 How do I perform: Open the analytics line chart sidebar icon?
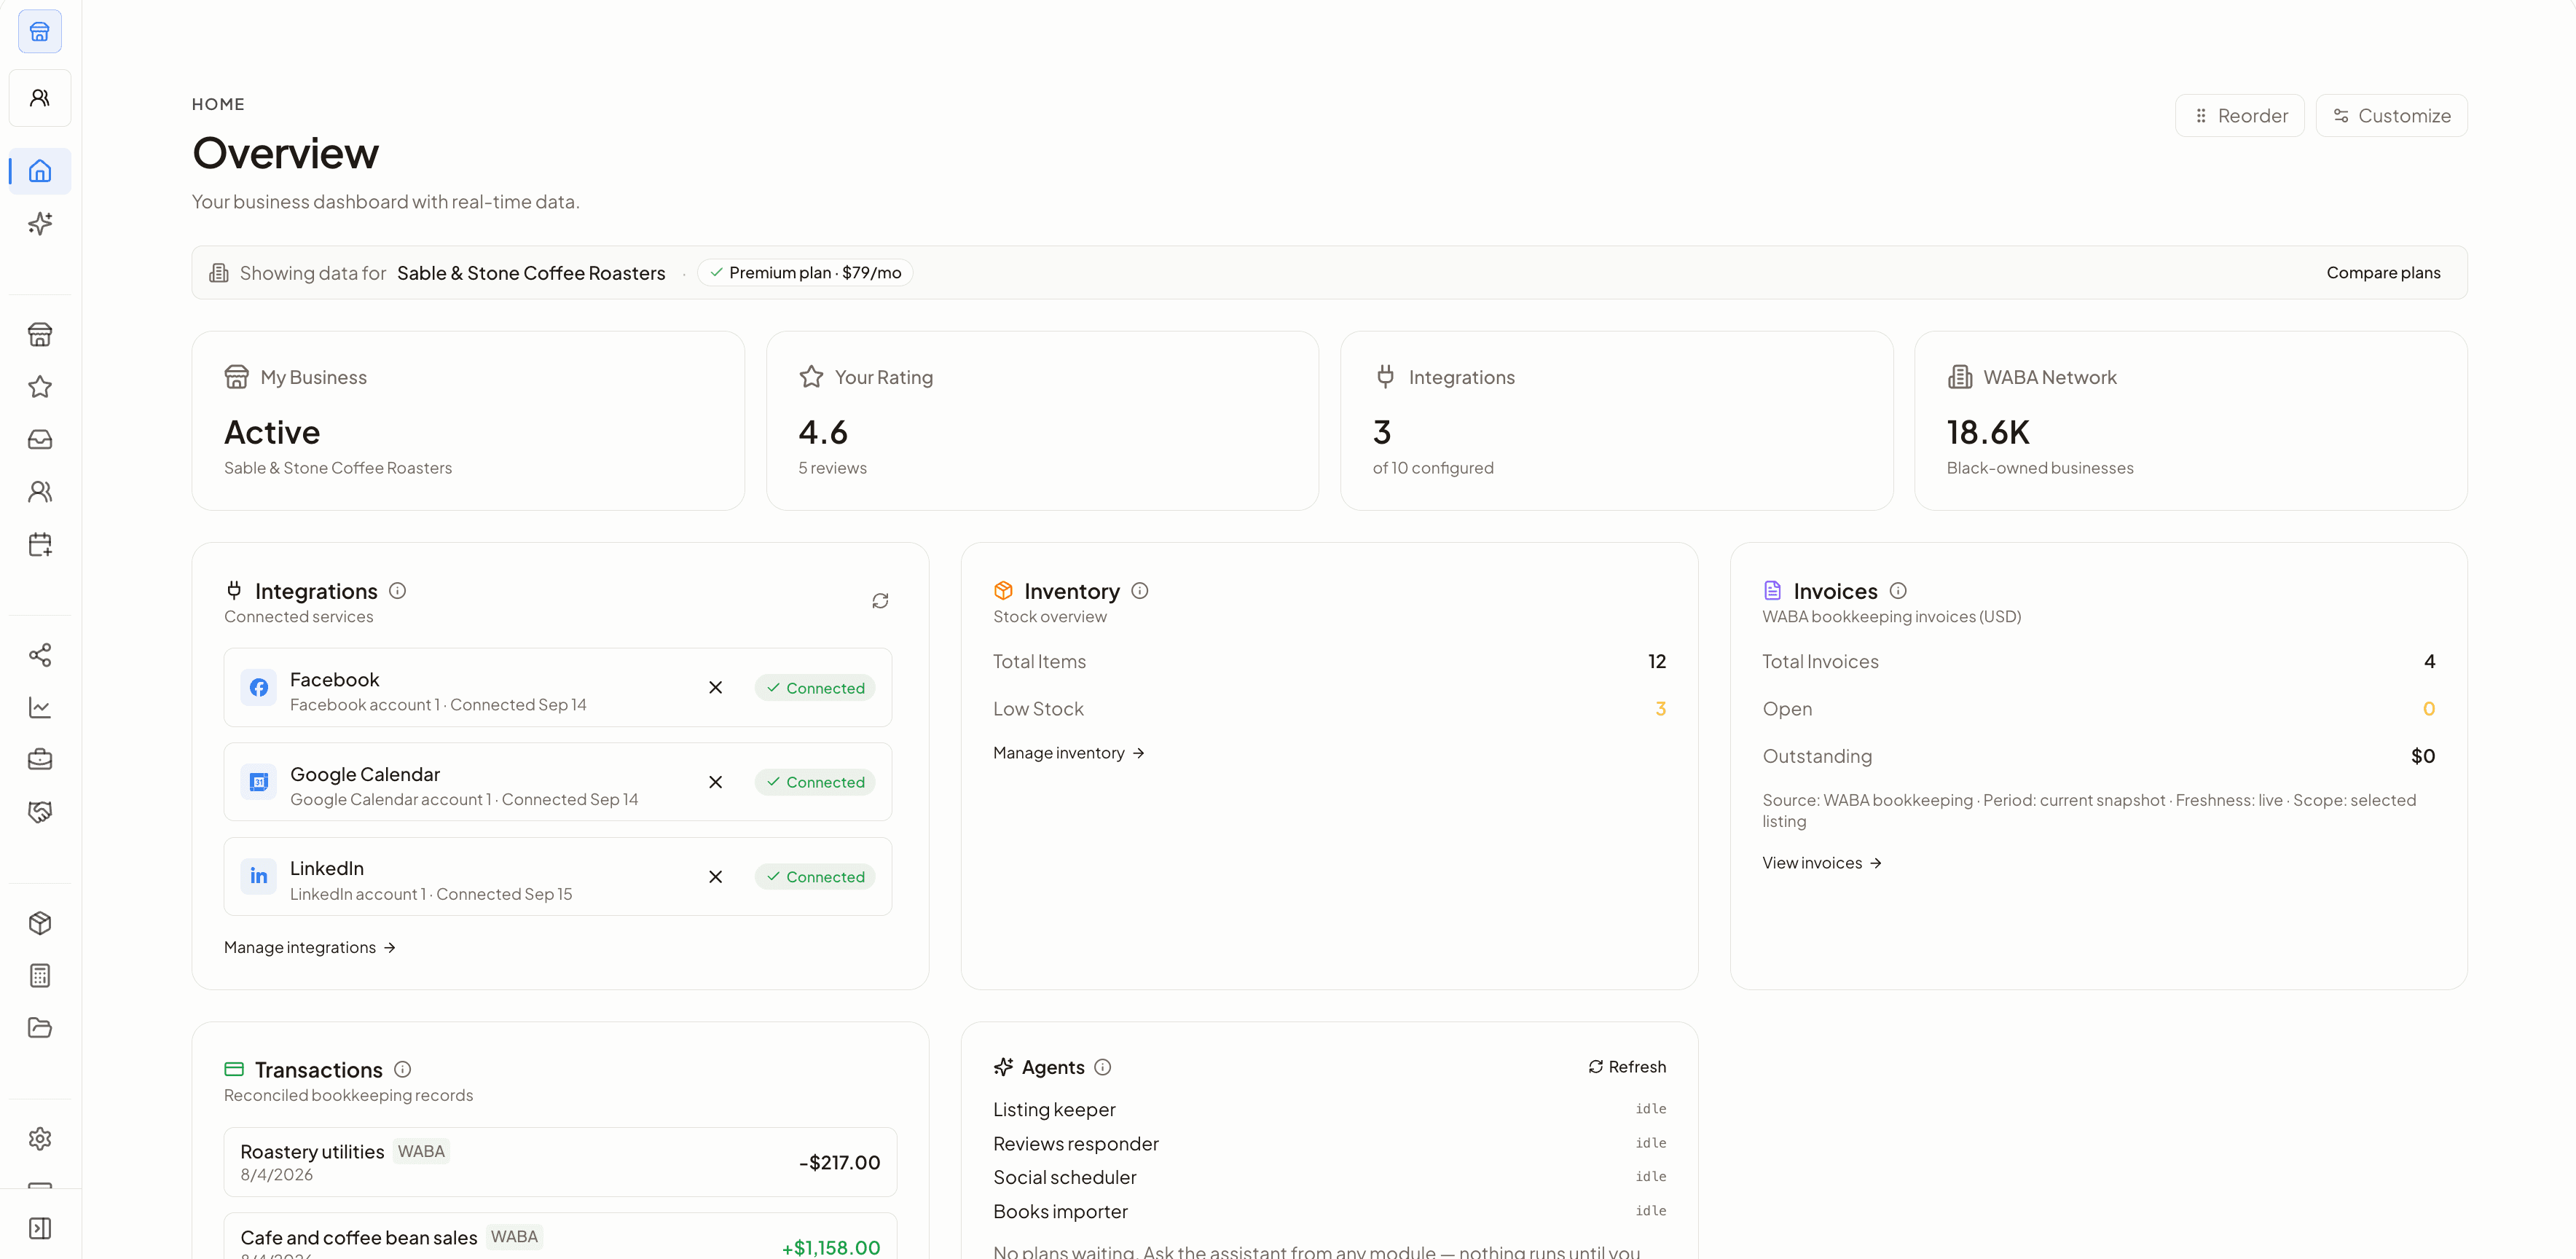(40, 707)
